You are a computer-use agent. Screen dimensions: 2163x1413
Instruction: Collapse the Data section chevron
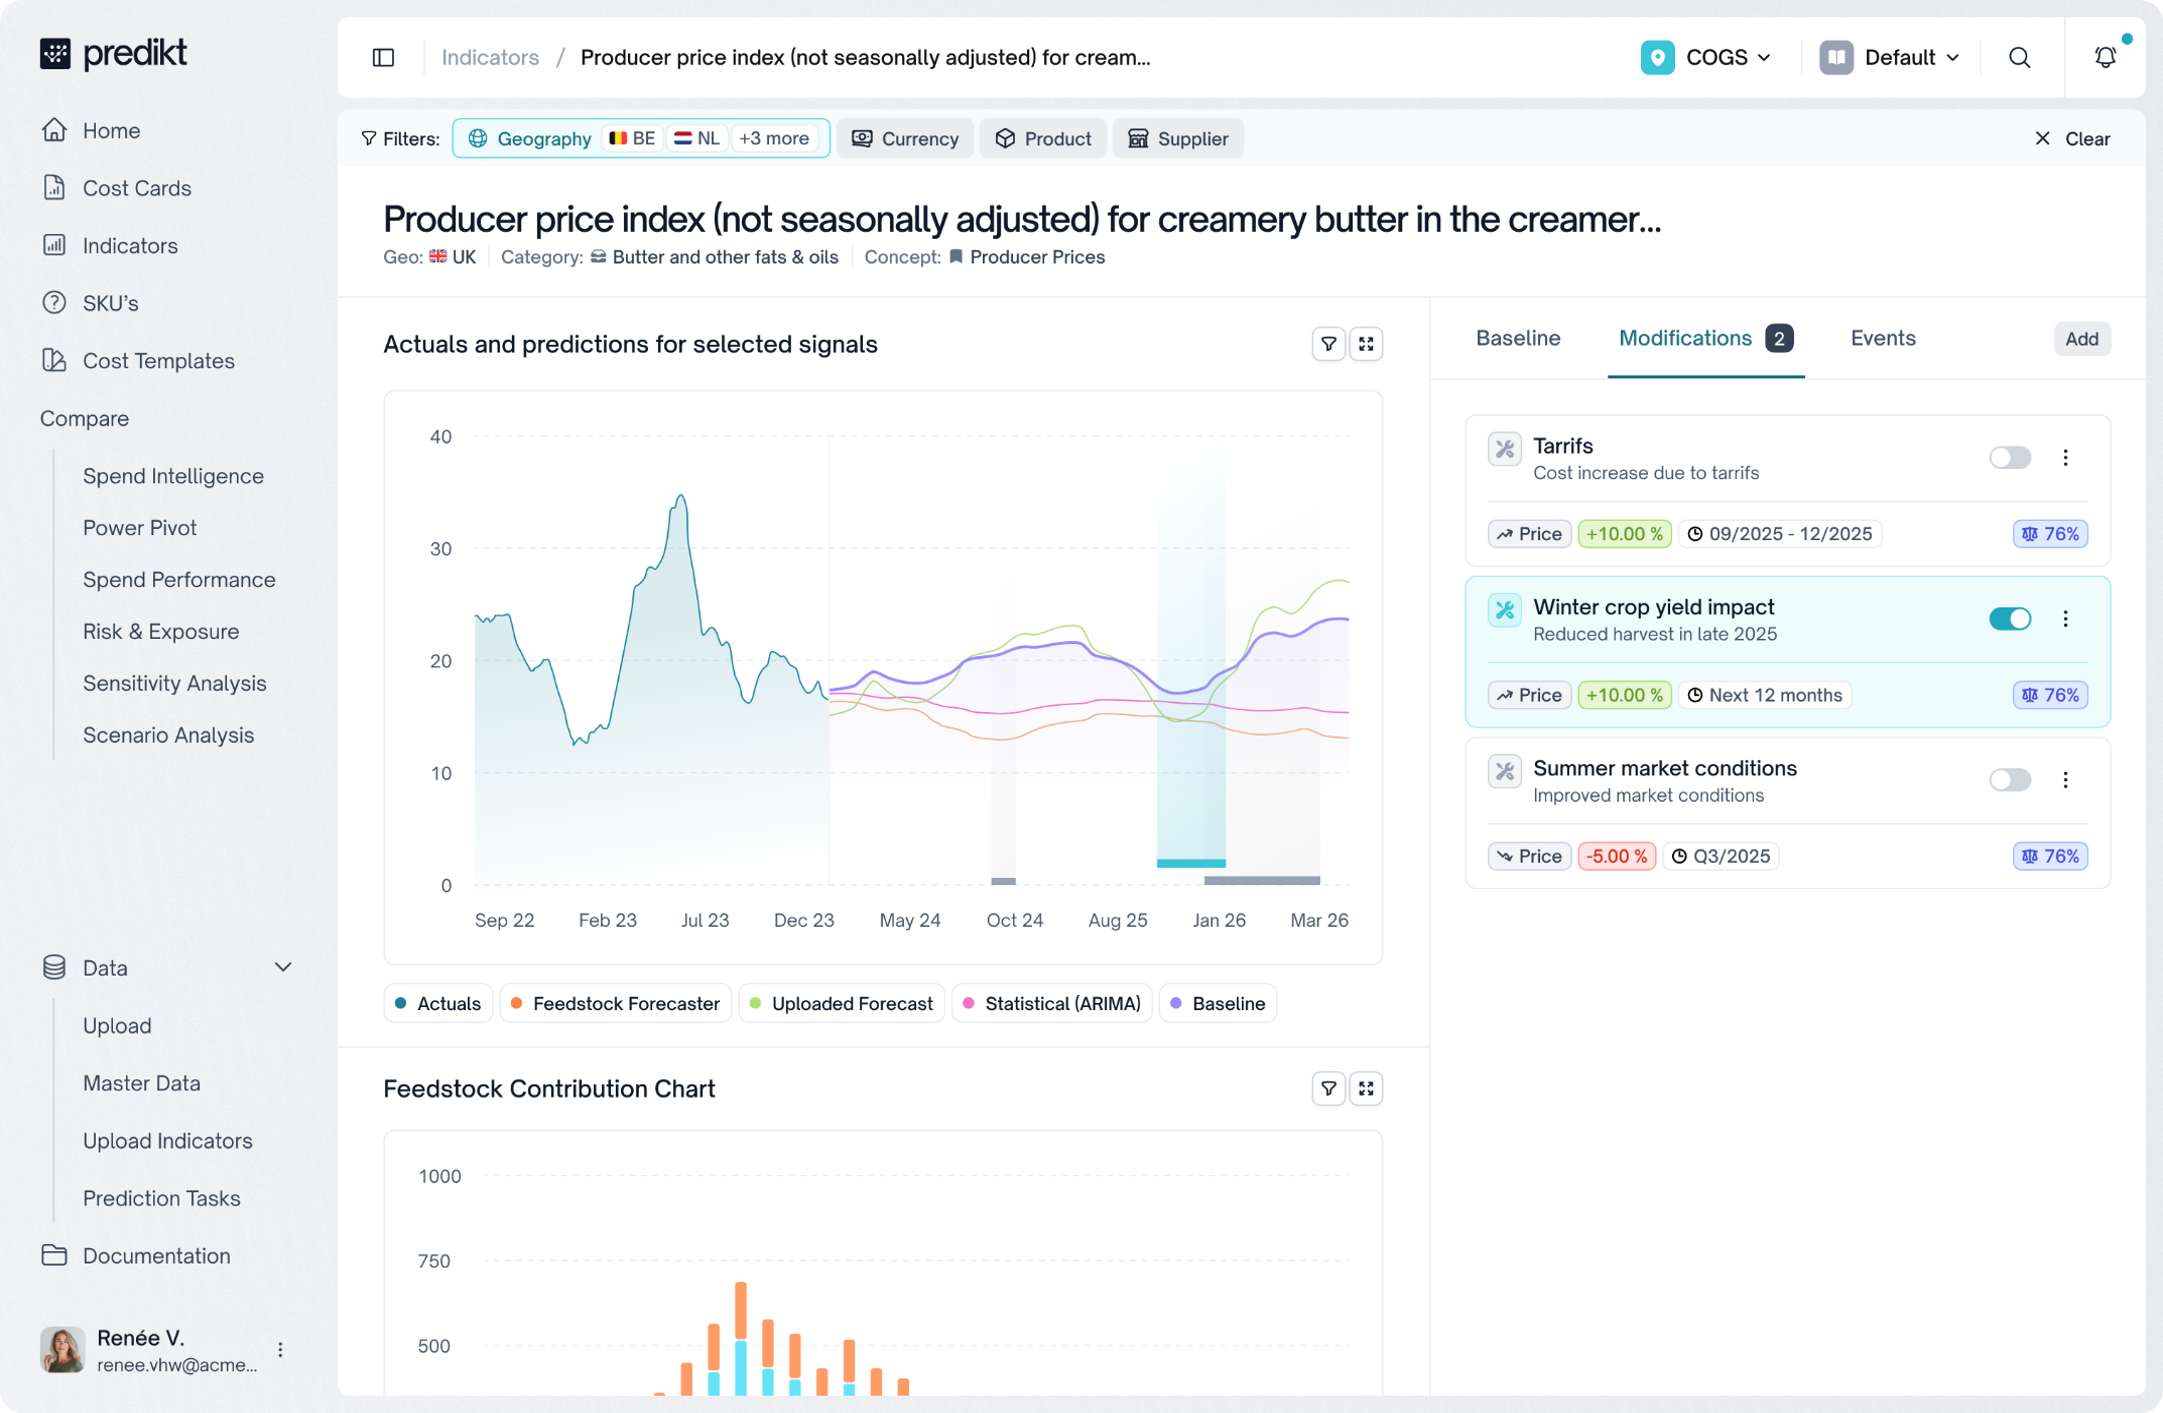click(x=283, y=968)
